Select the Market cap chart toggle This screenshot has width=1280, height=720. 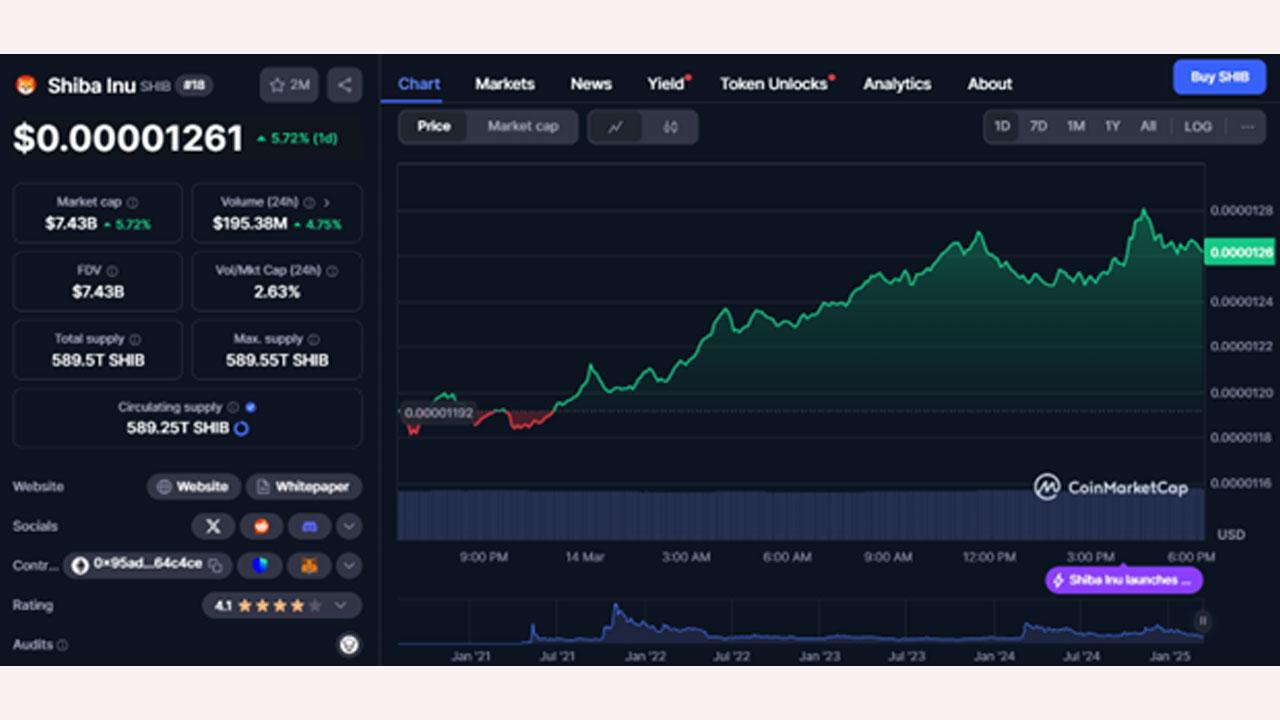point(522,126)
